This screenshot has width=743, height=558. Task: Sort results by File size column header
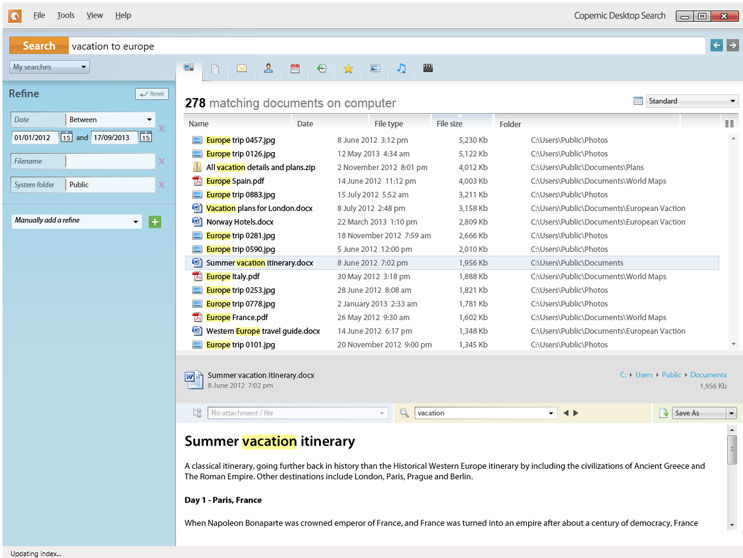[x=449, y=124]
